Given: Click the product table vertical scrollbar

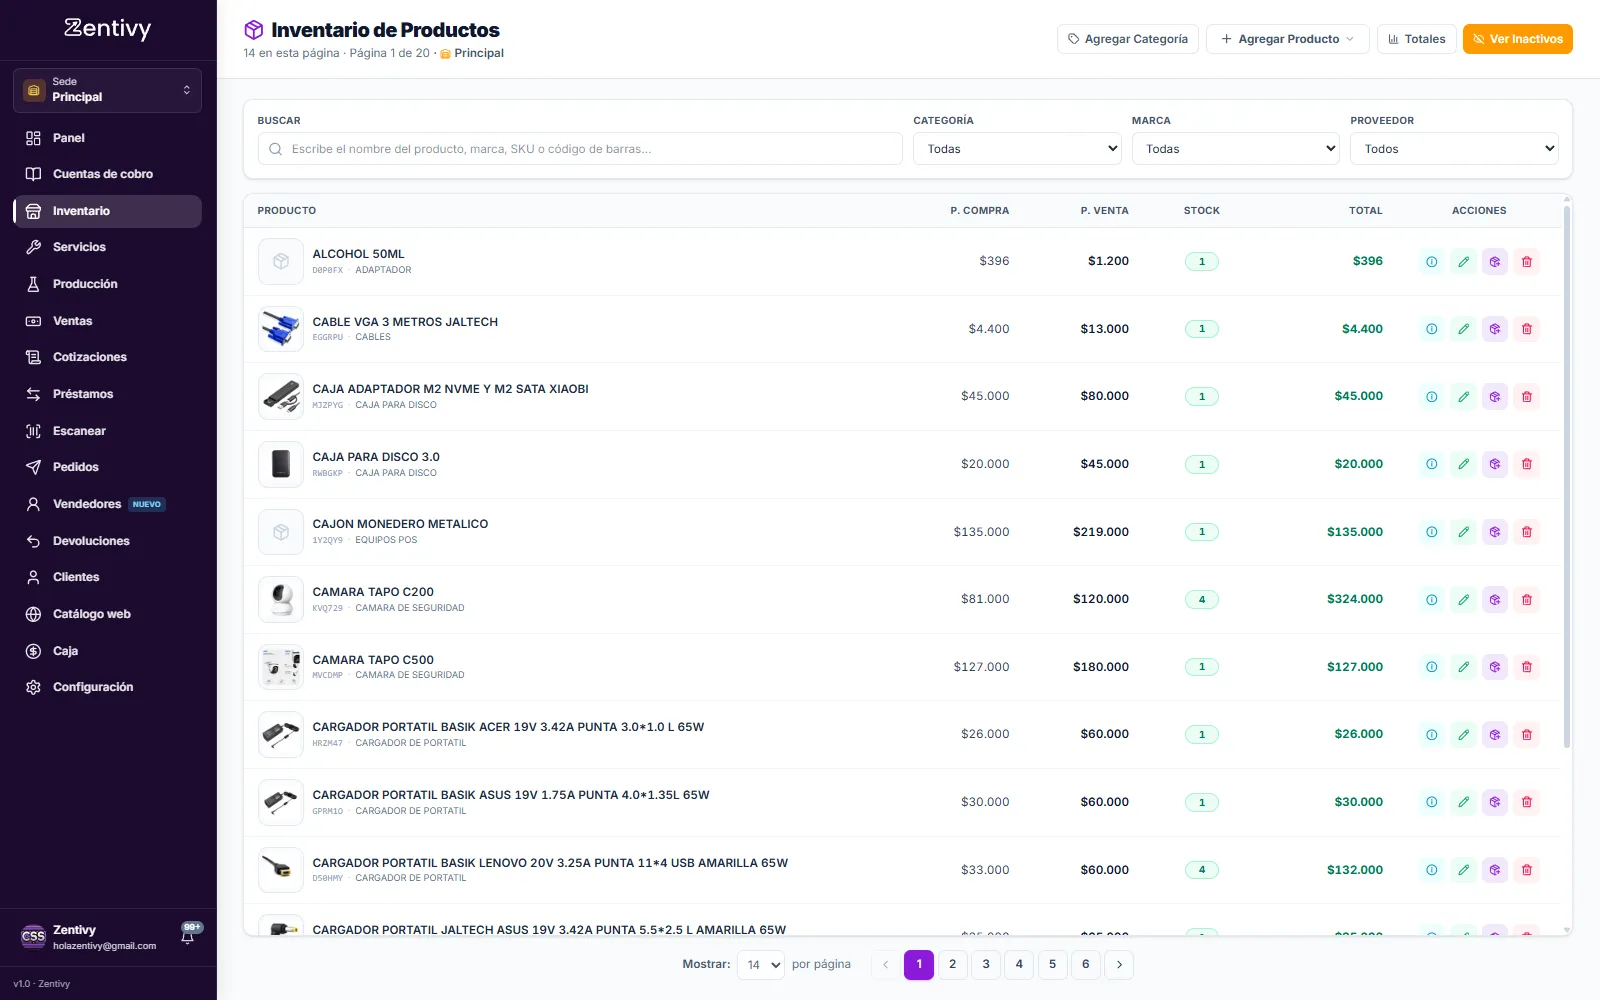Looking at the screenshot, I should [x=1567, y=476].
